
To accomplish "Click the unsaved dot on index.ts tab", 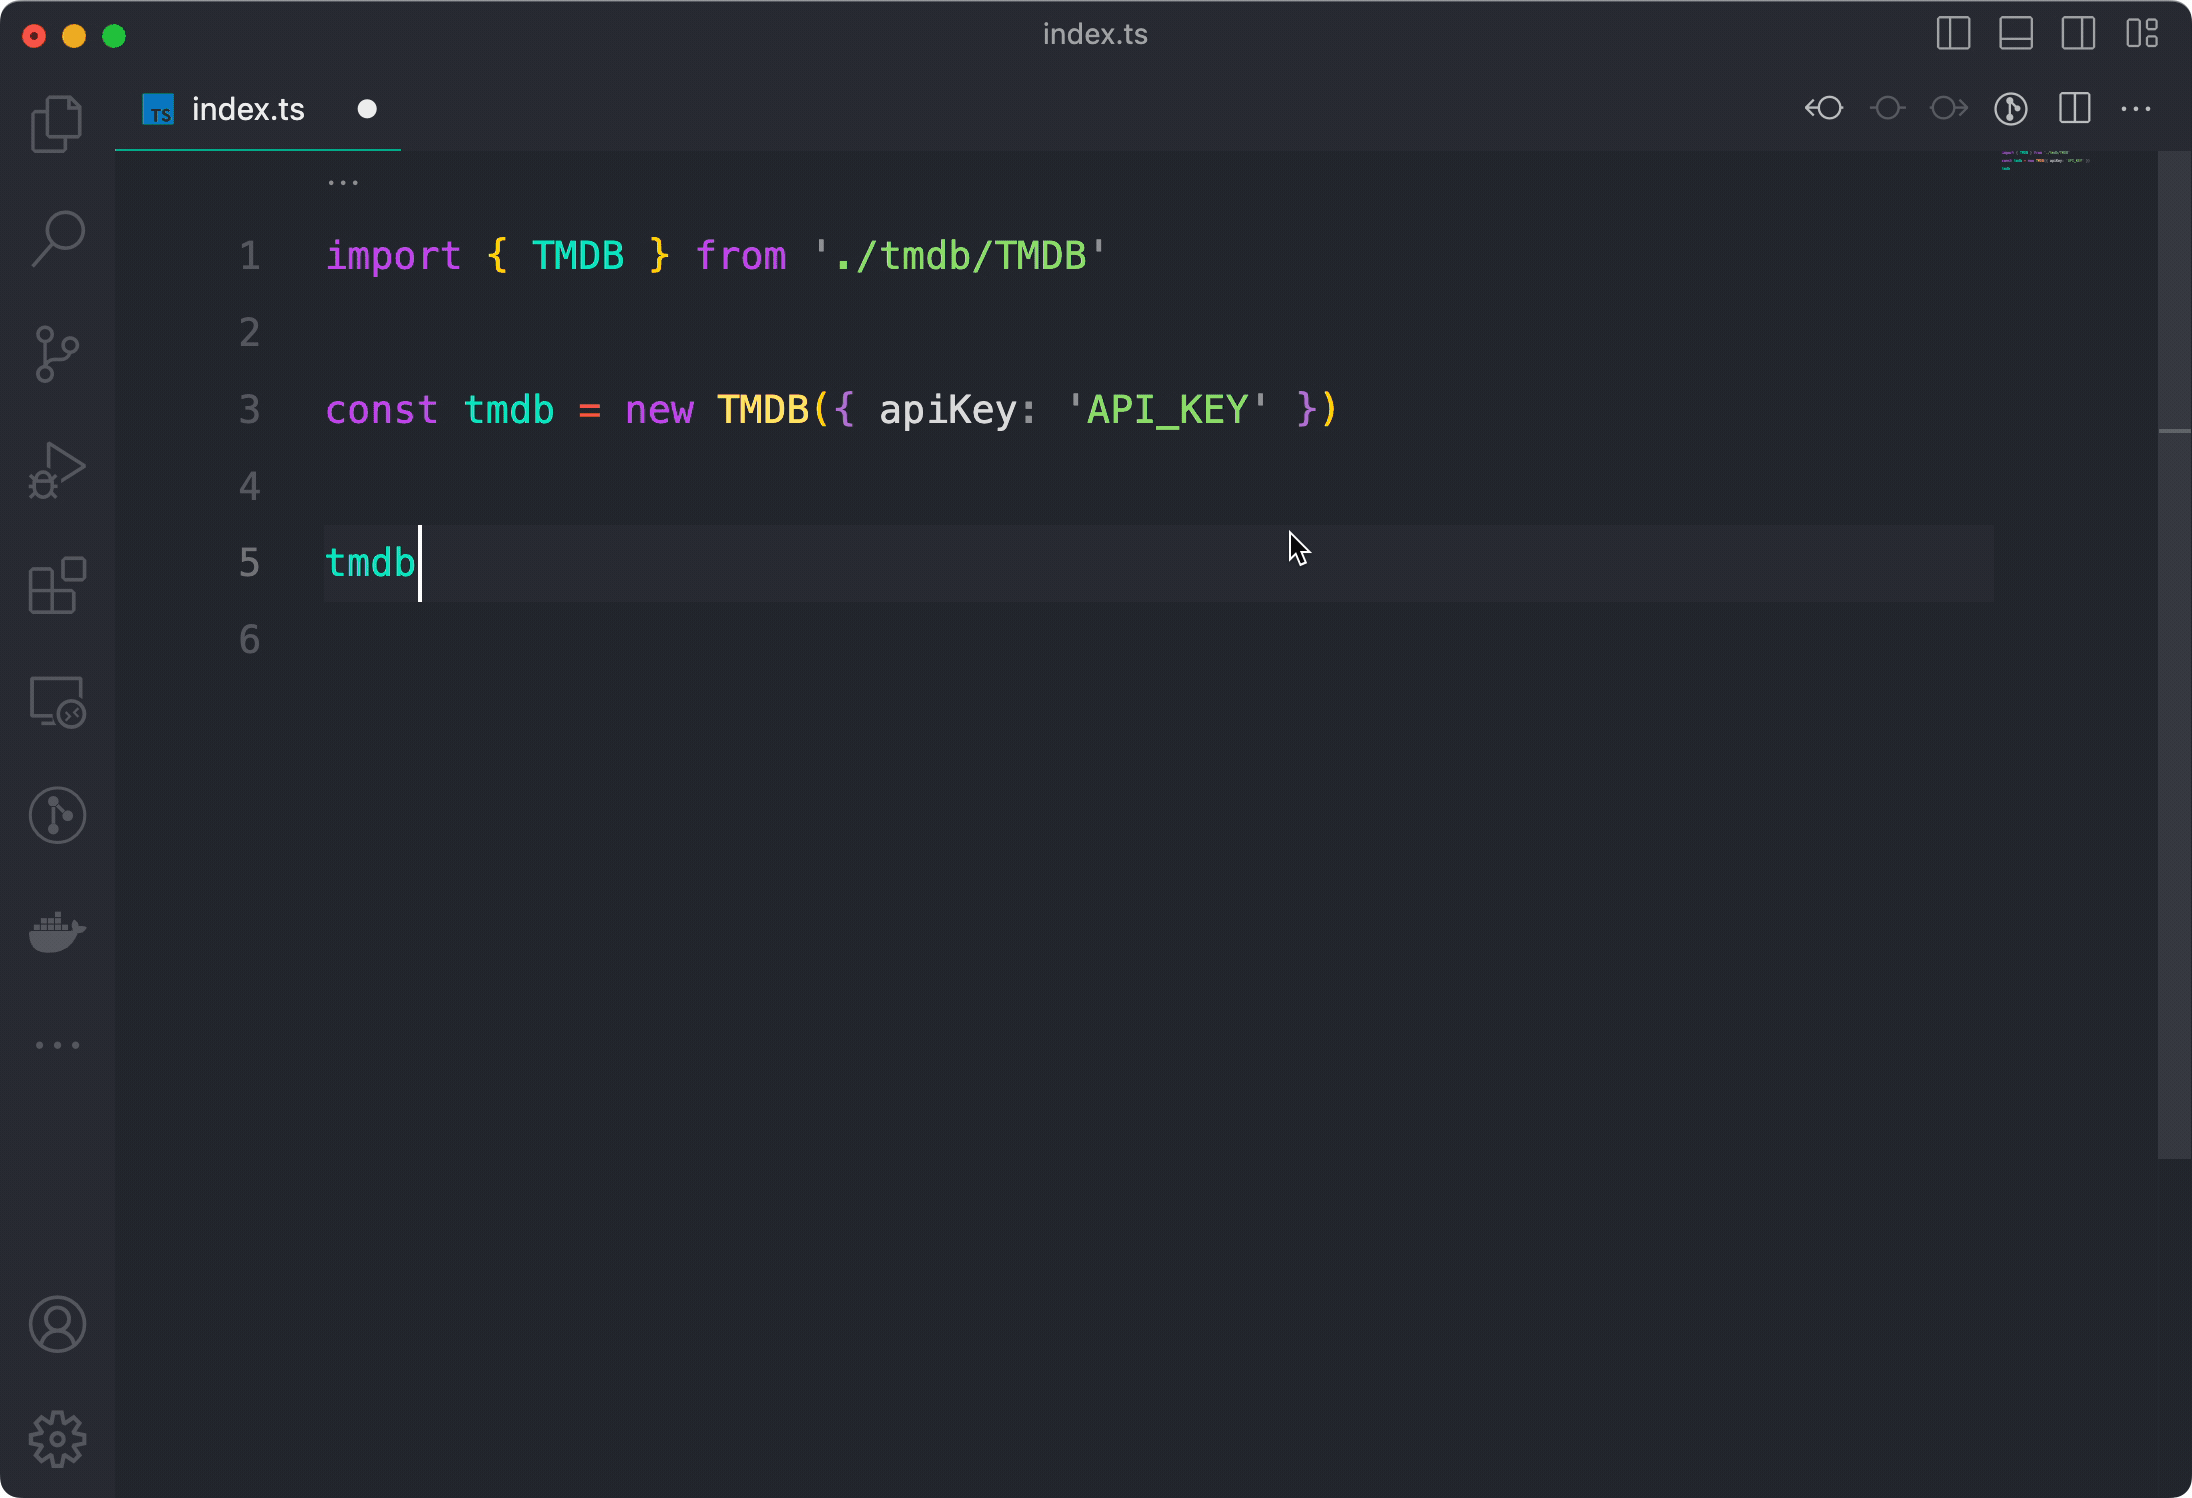I will point(367,109).
